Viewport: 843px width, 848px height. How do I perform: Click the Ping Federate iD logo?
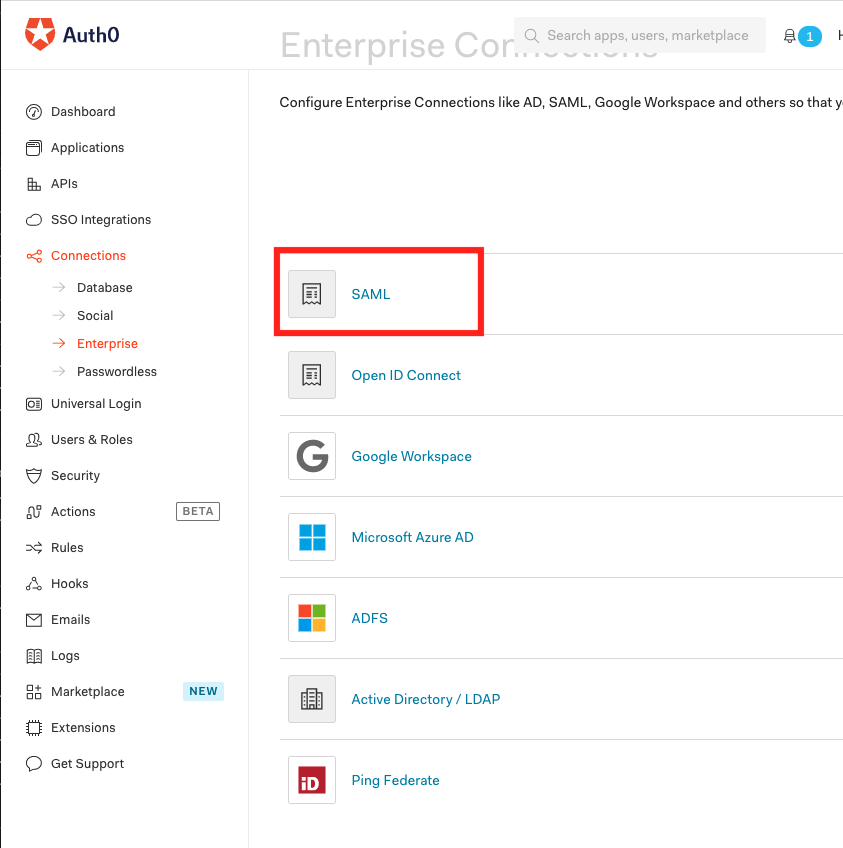[312, 780]
